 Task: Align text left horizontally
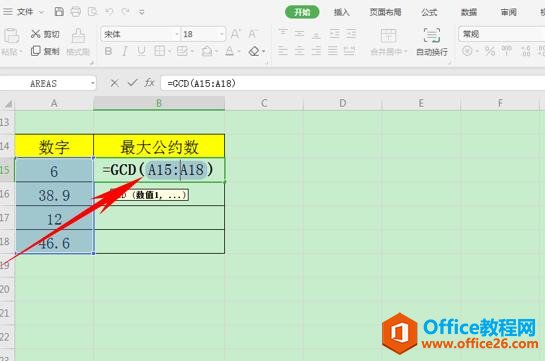pos(283,51)
